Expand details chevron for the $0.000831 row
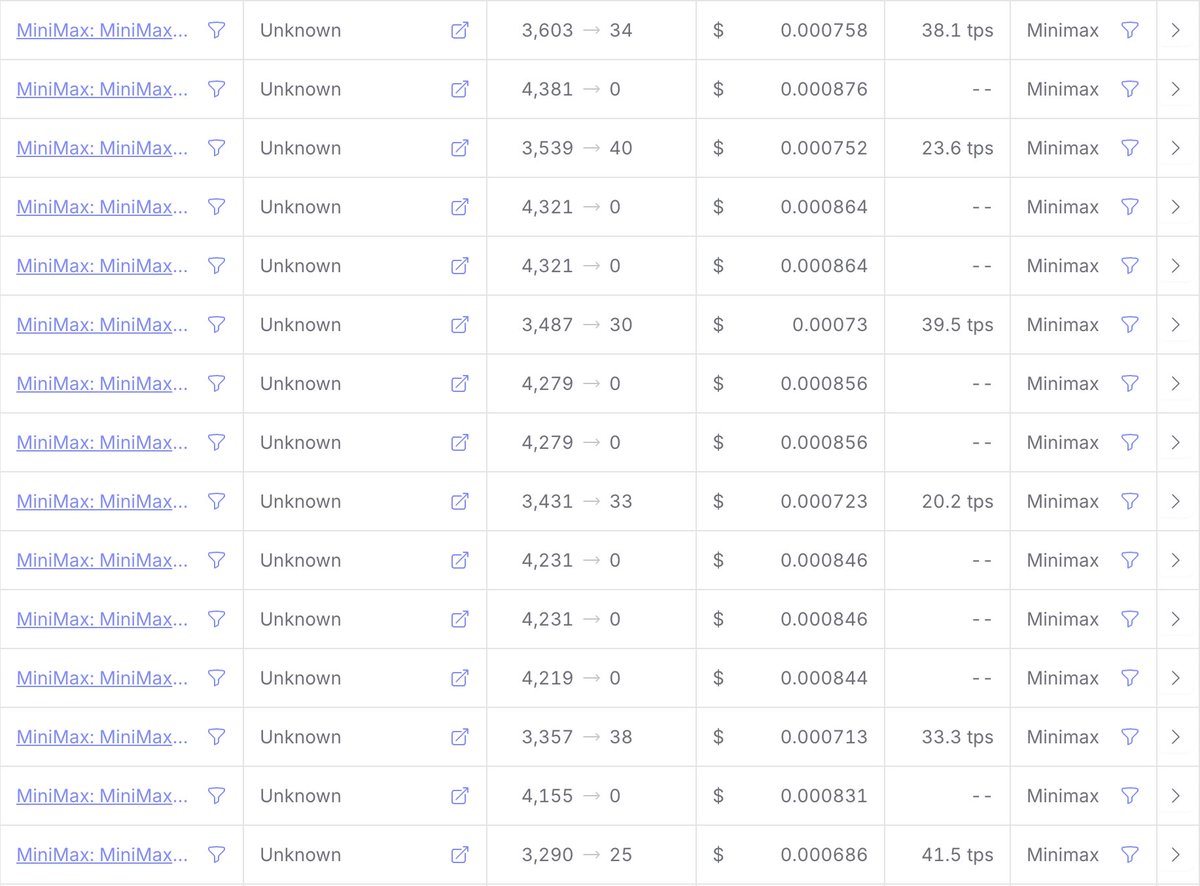The width and height of the screenshot is (1200, 886). click(1176, 796)
